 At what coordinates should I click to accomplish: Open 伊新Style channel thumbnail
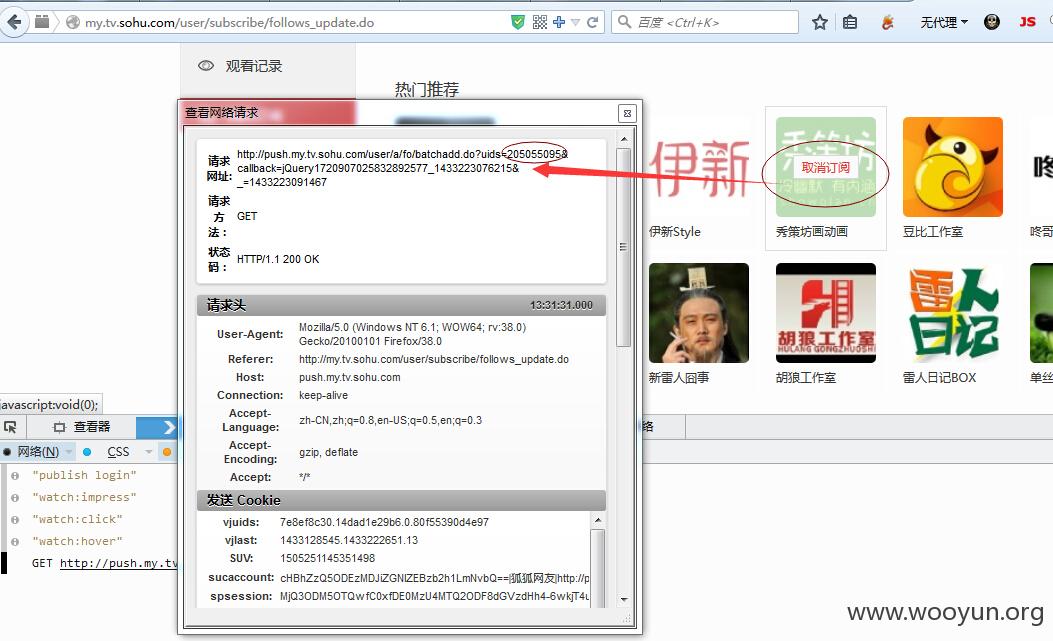[x=699, y=167]
